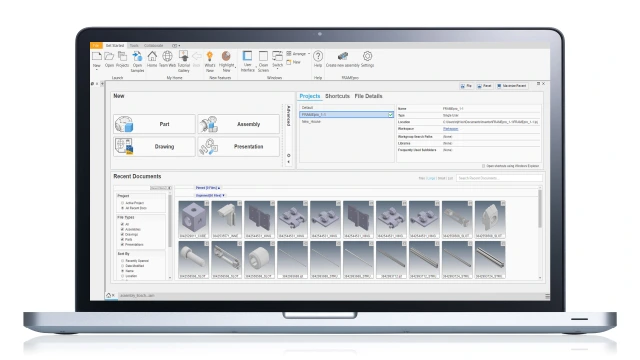640x360 pixels.
Task: Switch to the Tools ribbon tab
Action: (x=134, y=46)
